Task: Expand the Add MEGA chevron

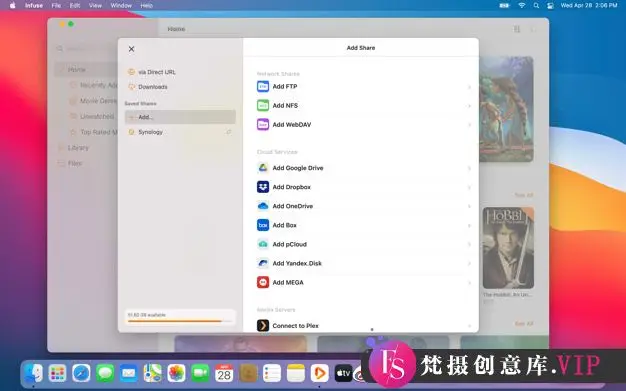Action: click(x=470, y=283)
